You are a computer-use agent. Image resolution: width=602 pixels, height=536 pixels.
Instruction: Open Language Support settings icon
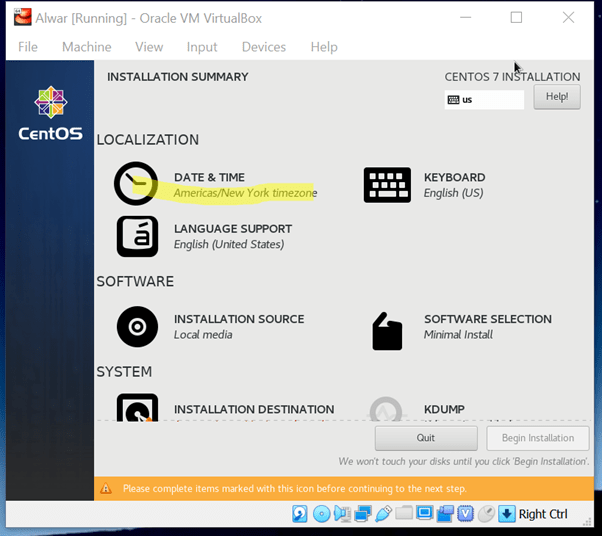(x=137, y=236)
